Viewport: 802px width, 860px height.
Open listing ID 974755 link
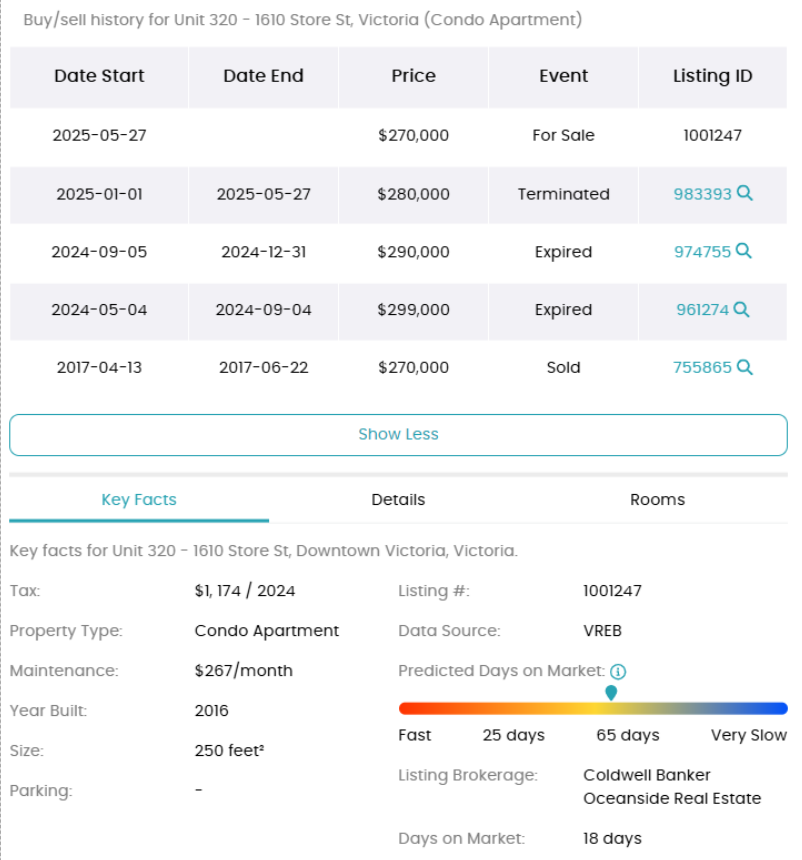tap(702, 251)
